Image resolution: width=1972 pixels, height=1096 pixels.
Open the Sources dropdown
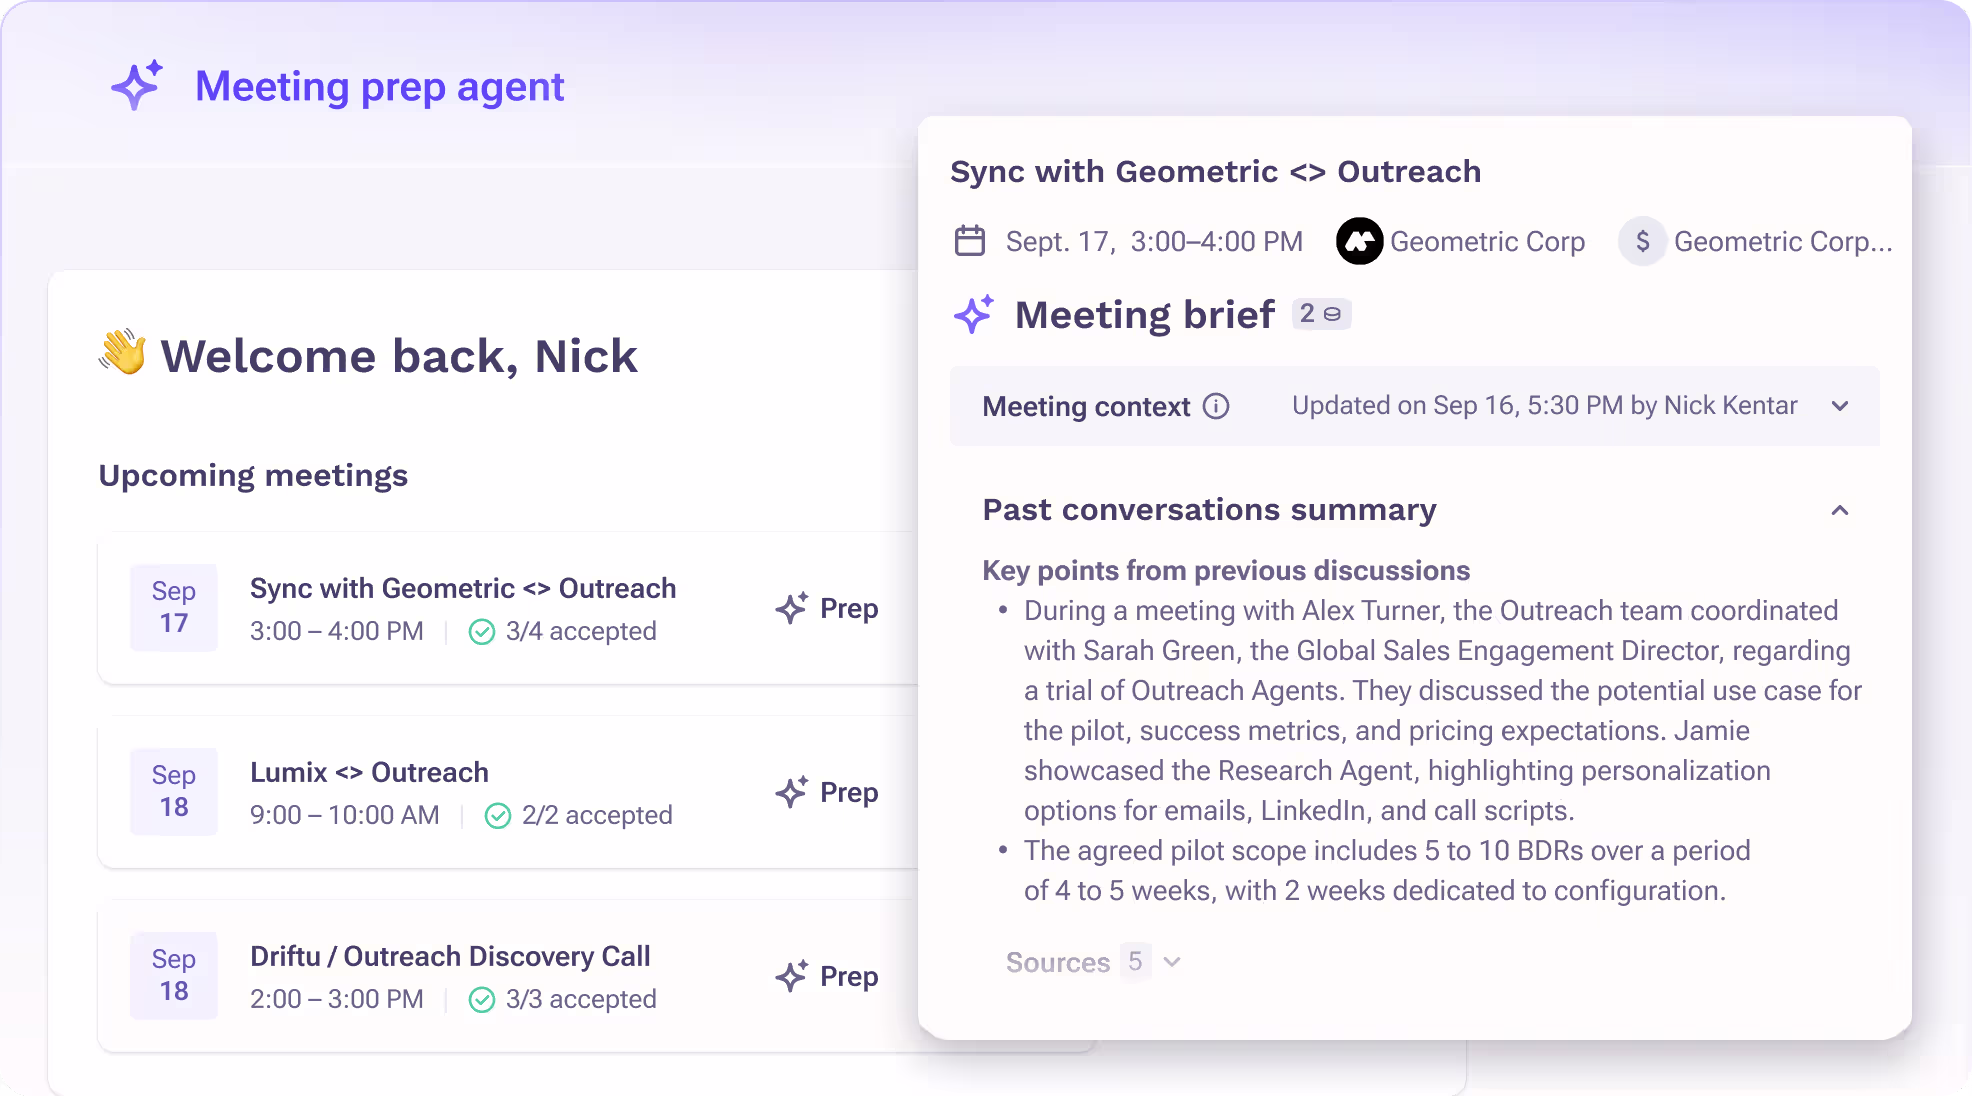[1172, 962]
